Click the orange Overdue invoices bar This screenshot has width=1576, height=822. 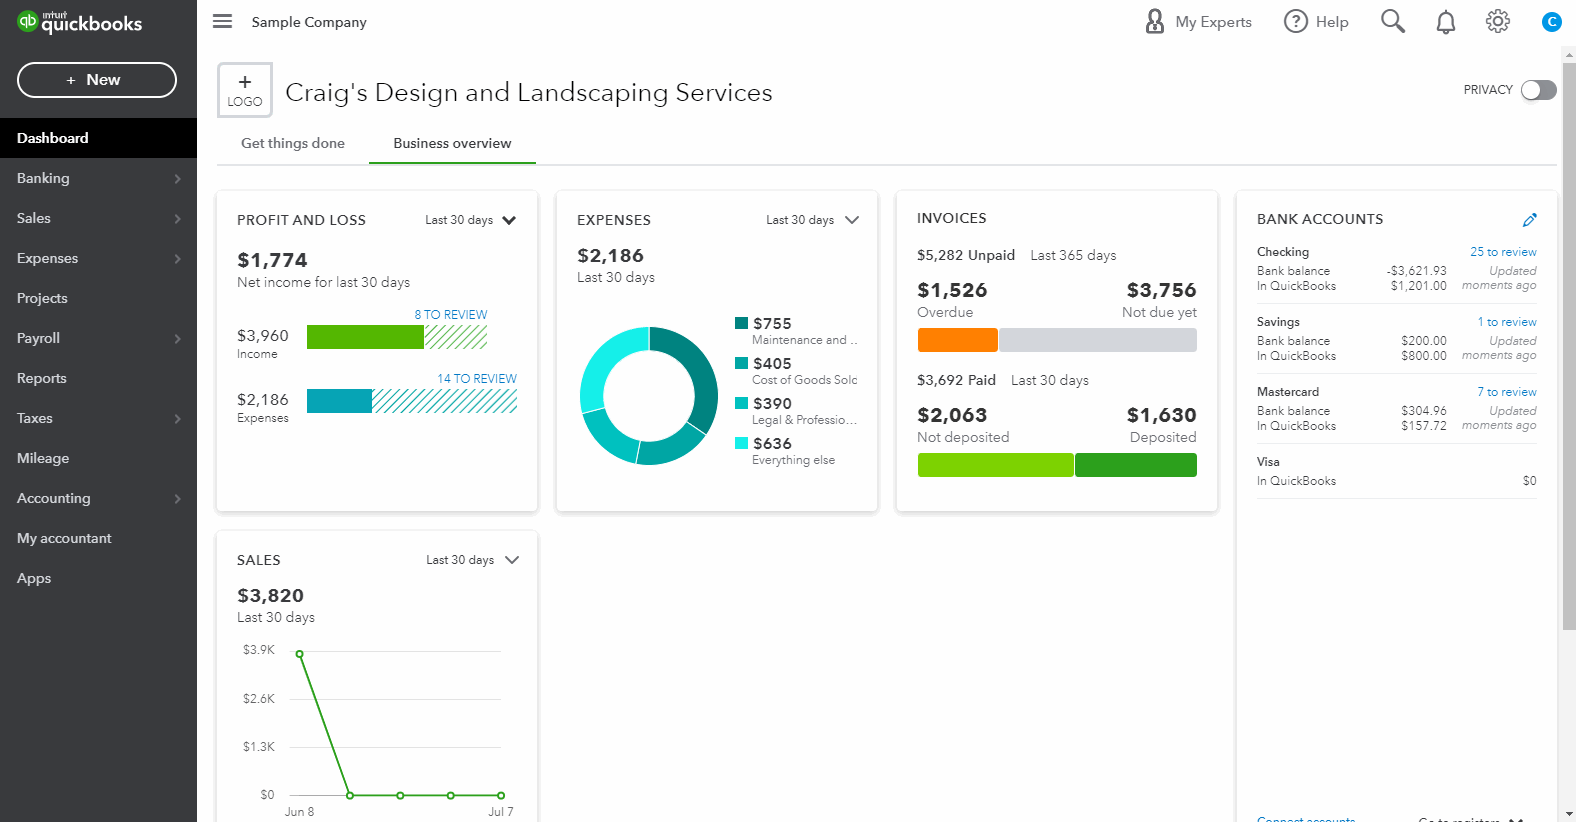pos(957,340)
